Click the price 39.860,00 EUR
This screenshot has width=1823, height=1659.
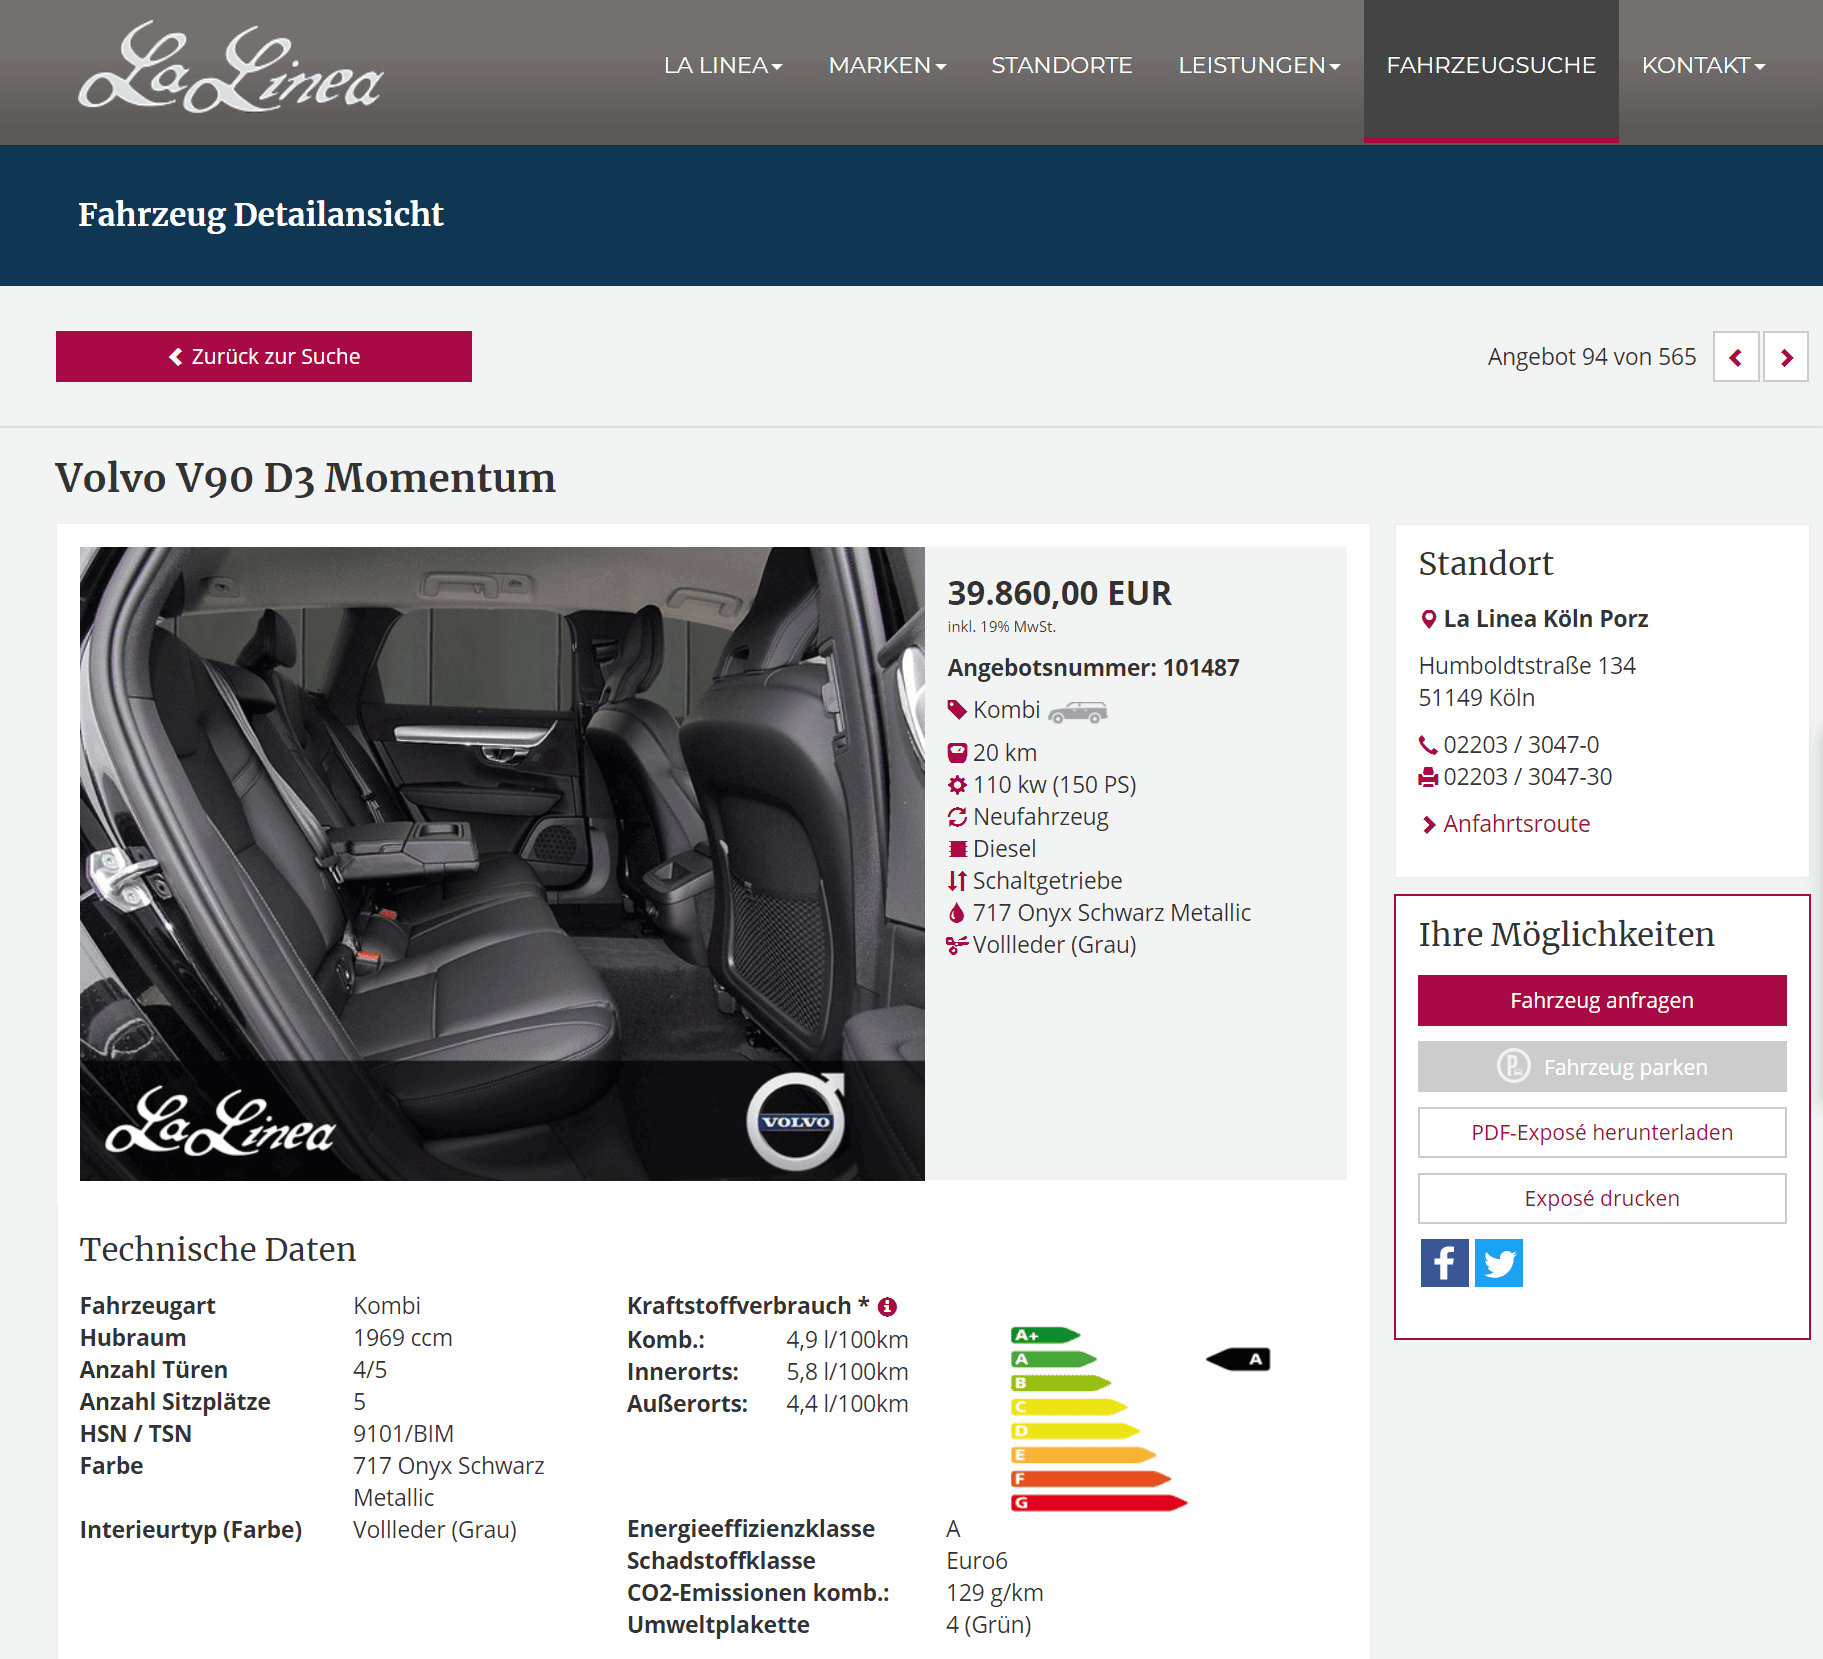[x=1059, y=593]
